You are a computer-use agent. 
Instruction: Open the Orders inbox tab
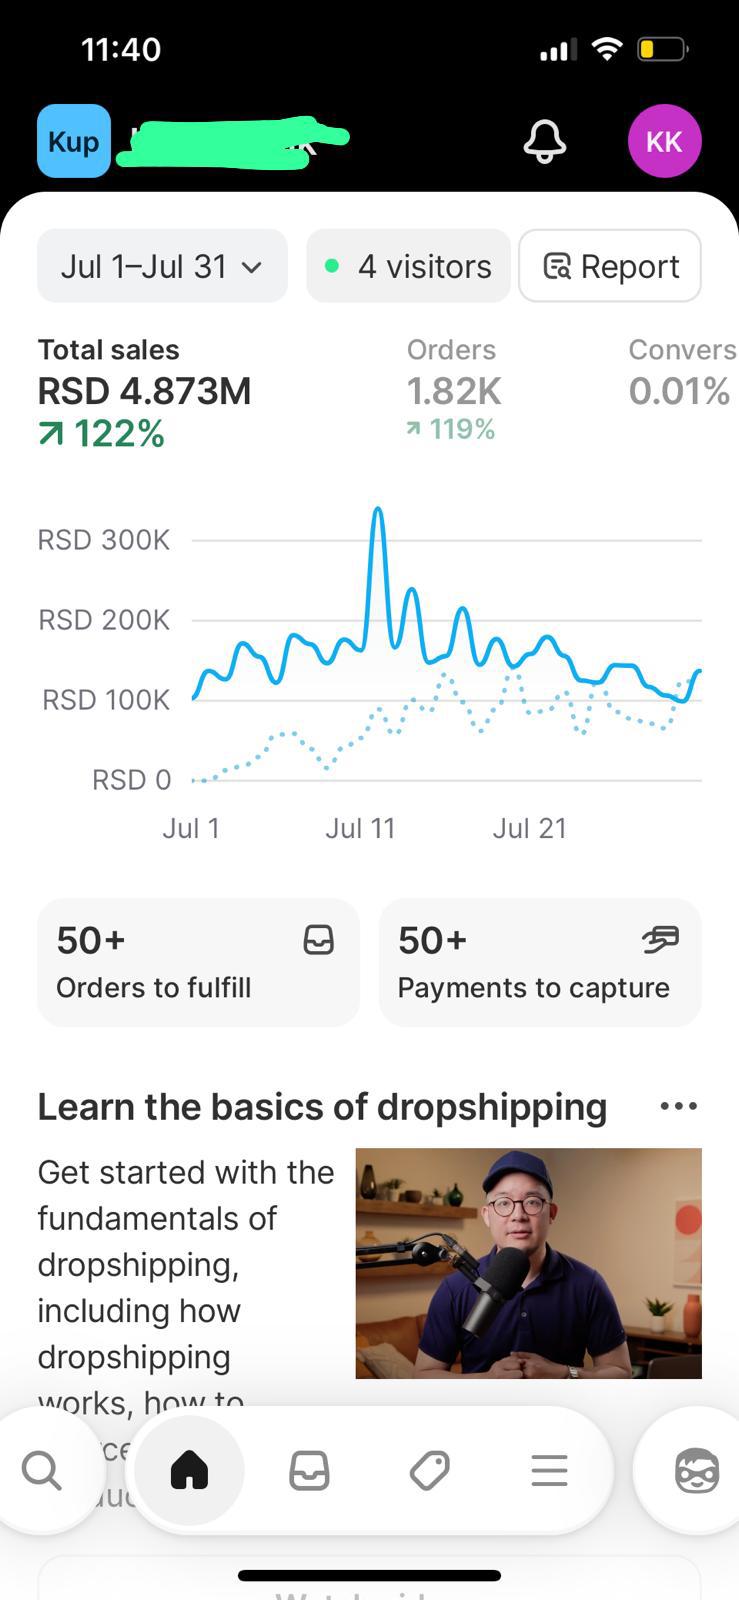(309, 1471)
